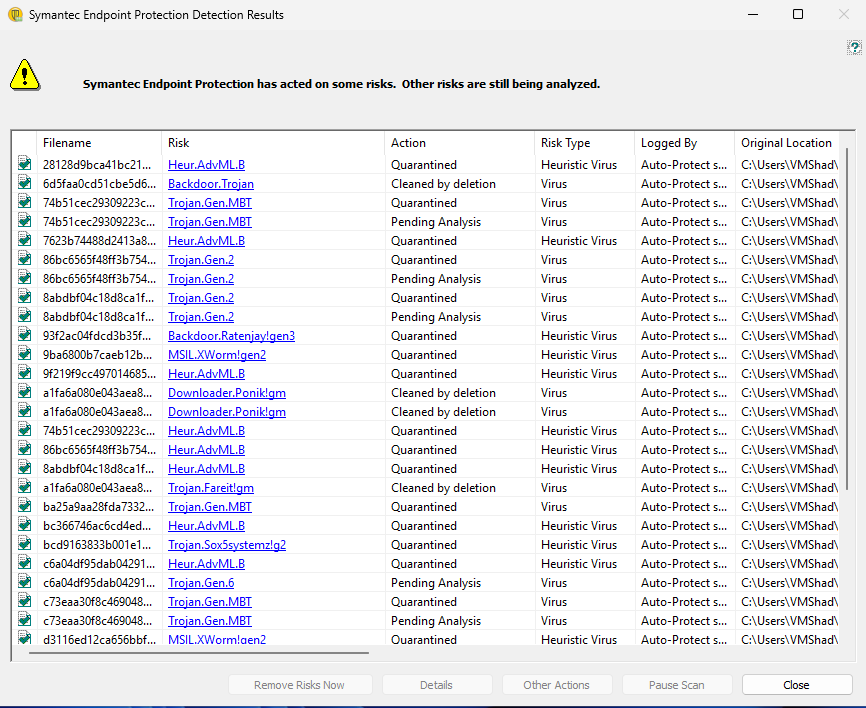
Task: Click row icon of quarantined 74b51cec29309223c Trojan.Gen.MBT row
Action: pyautogui.click(x=24, y=202)
